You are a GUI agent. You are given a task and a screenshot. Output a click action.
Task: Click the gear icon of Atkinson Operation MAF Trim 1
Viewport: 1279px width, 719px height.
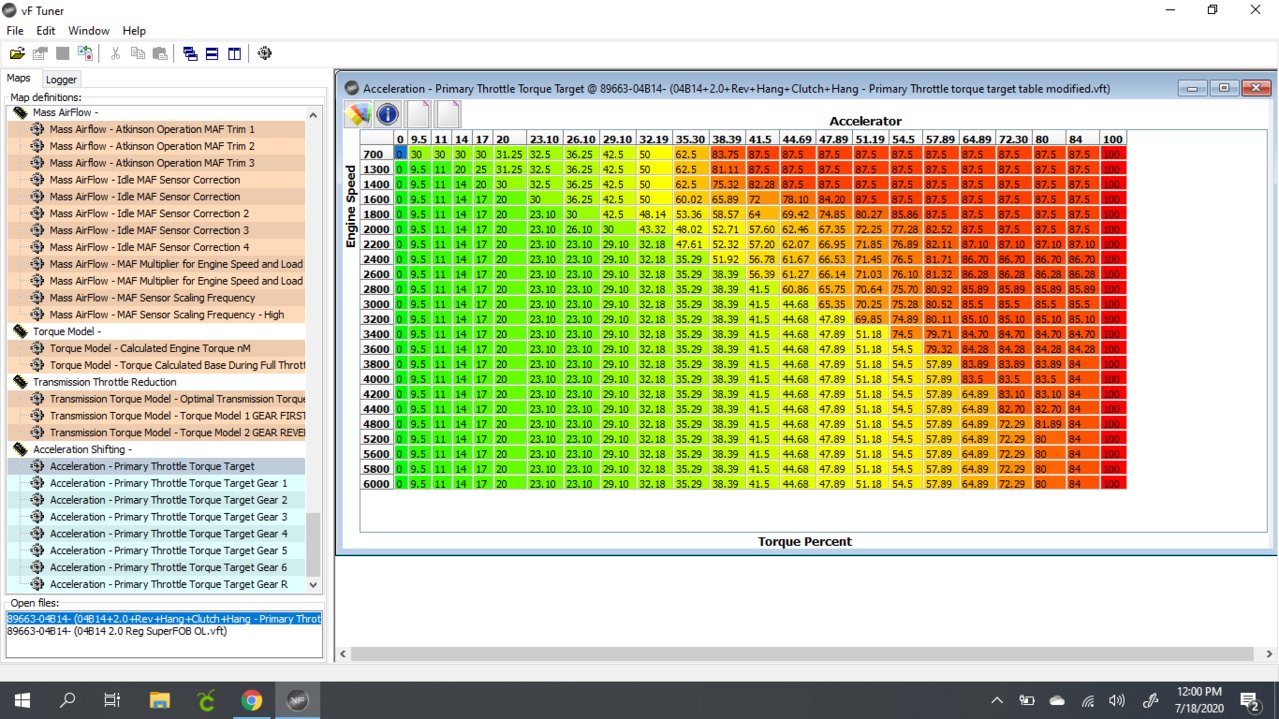coord(37,129)
